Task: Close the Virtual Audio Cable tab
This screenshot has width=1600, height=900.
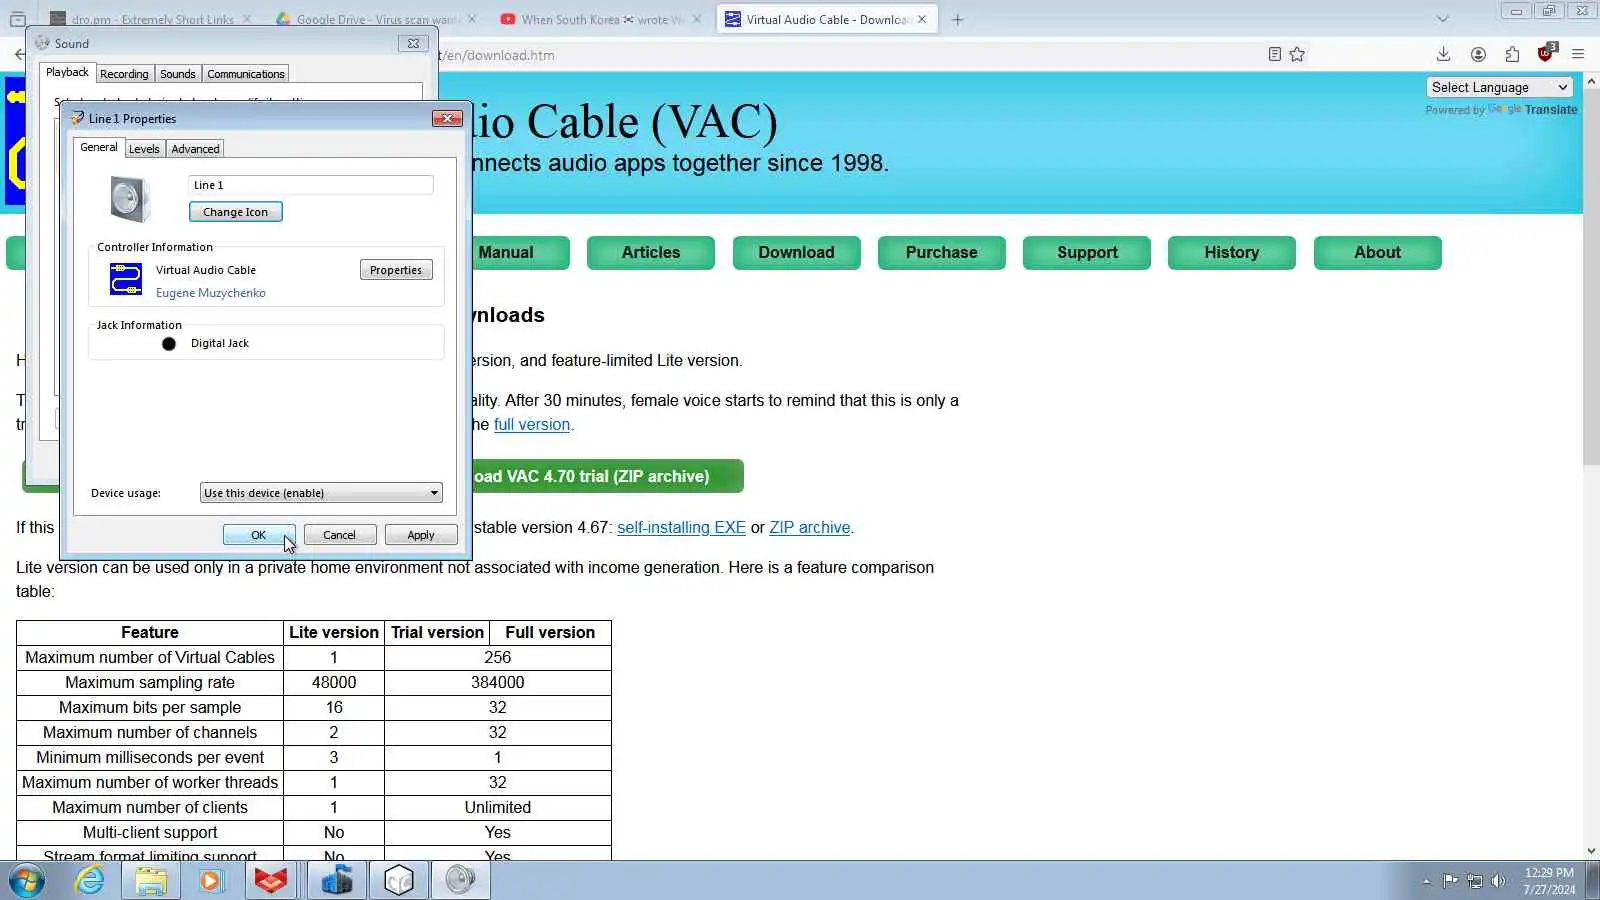Action: [922, 19]
